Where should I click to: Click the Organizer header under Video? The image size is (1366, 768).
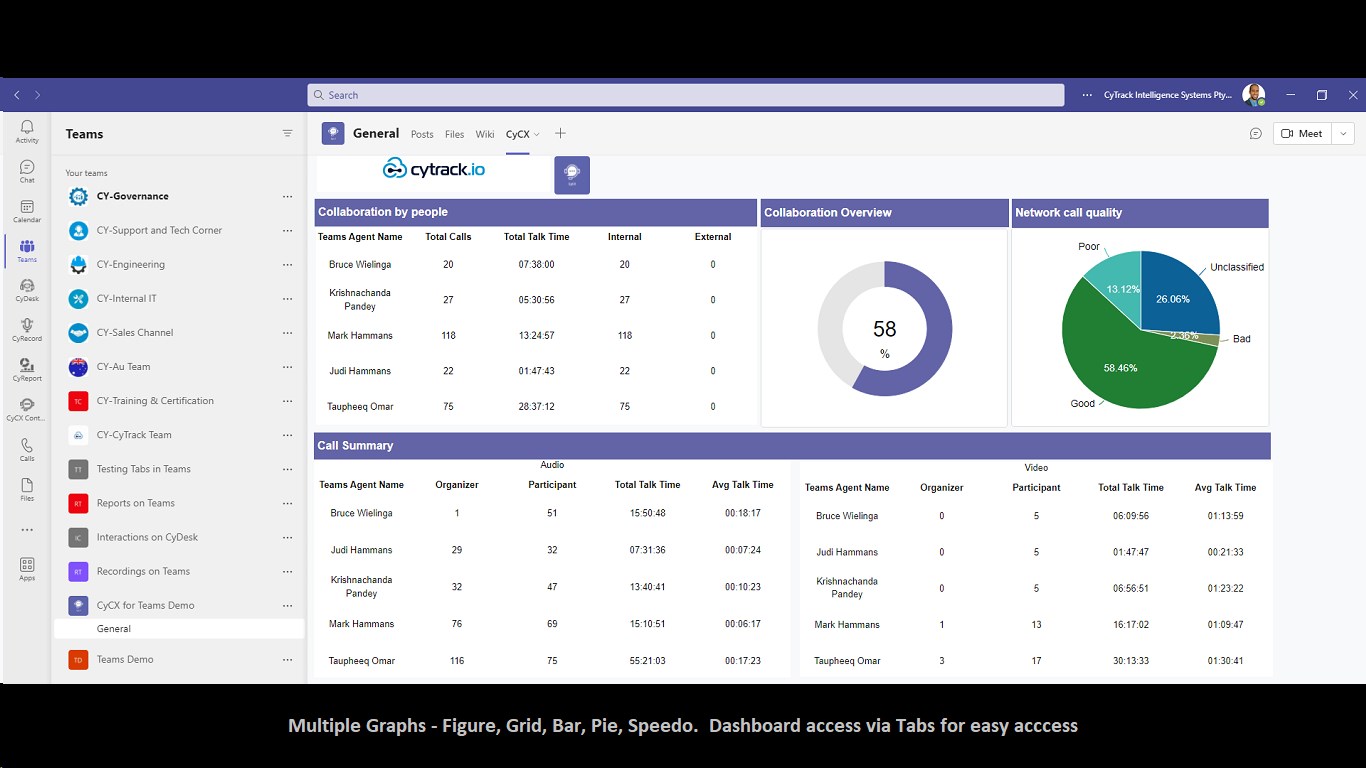[x=942, y=488]
